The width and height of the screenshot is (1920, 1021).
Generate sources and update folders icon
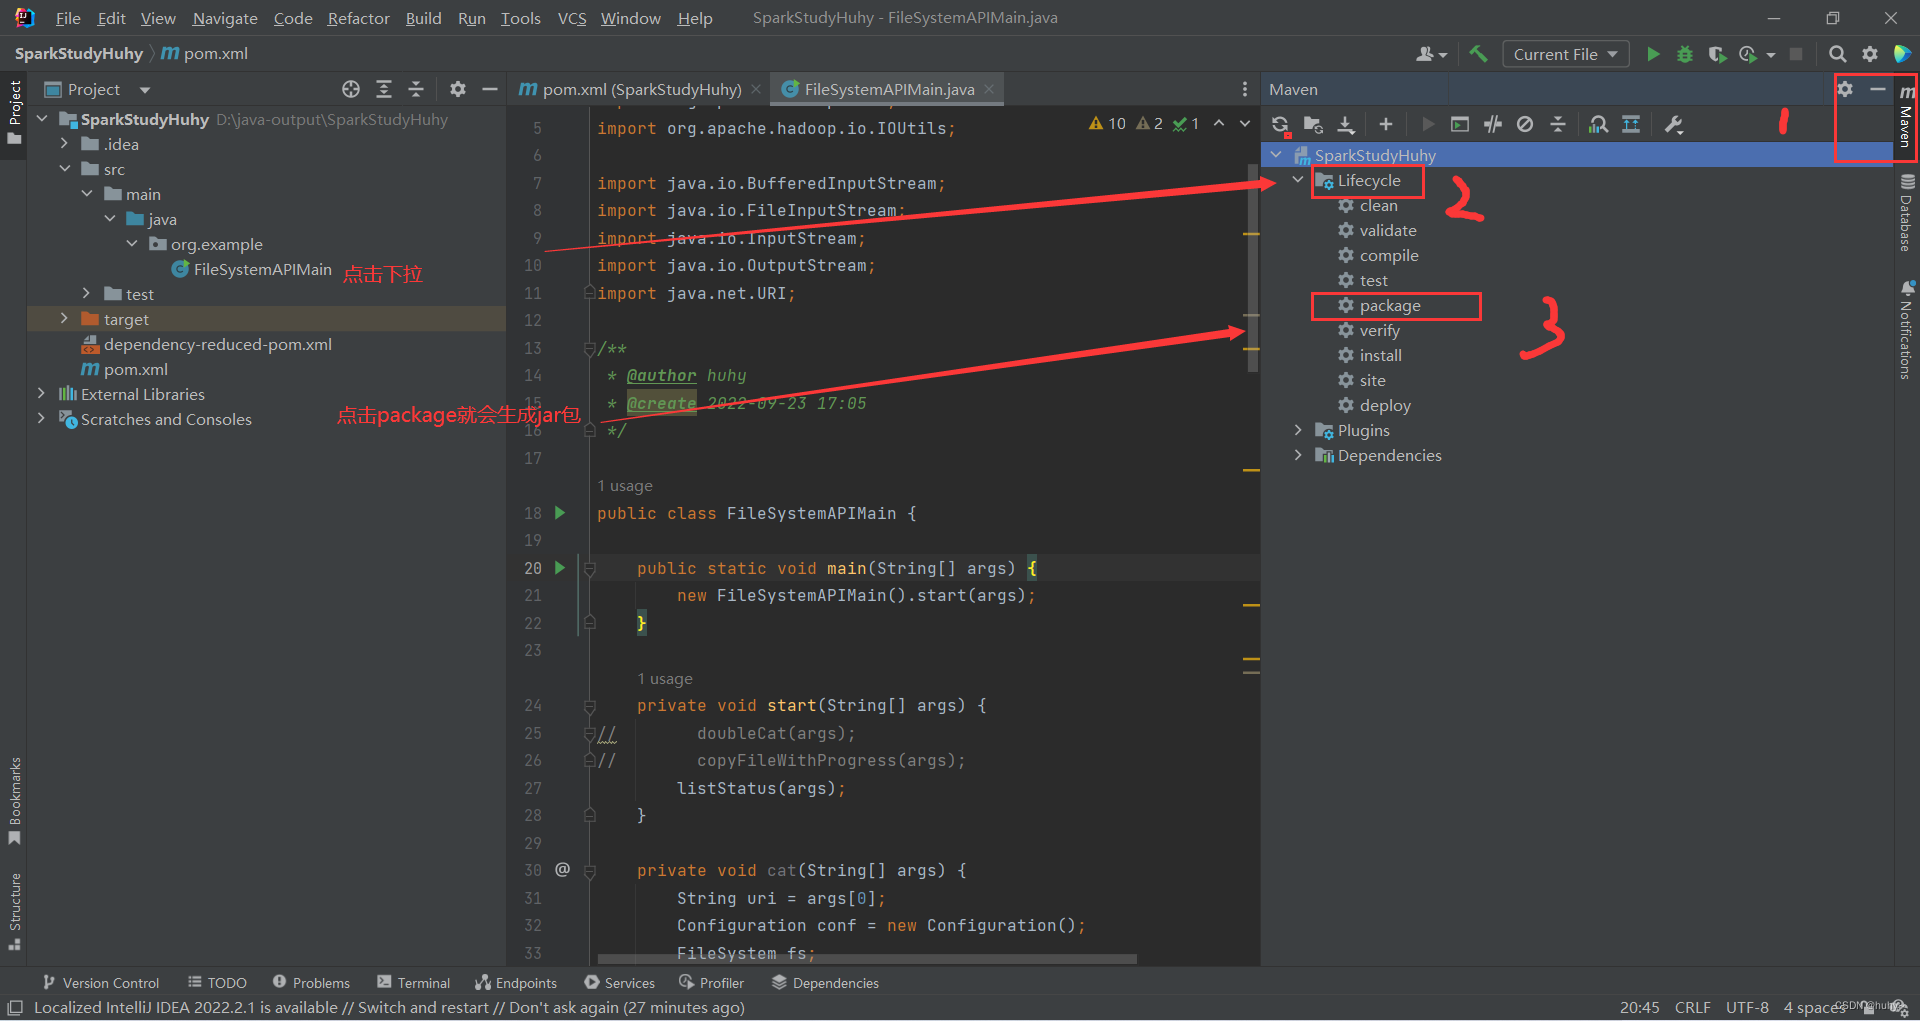coord(1313,125)
